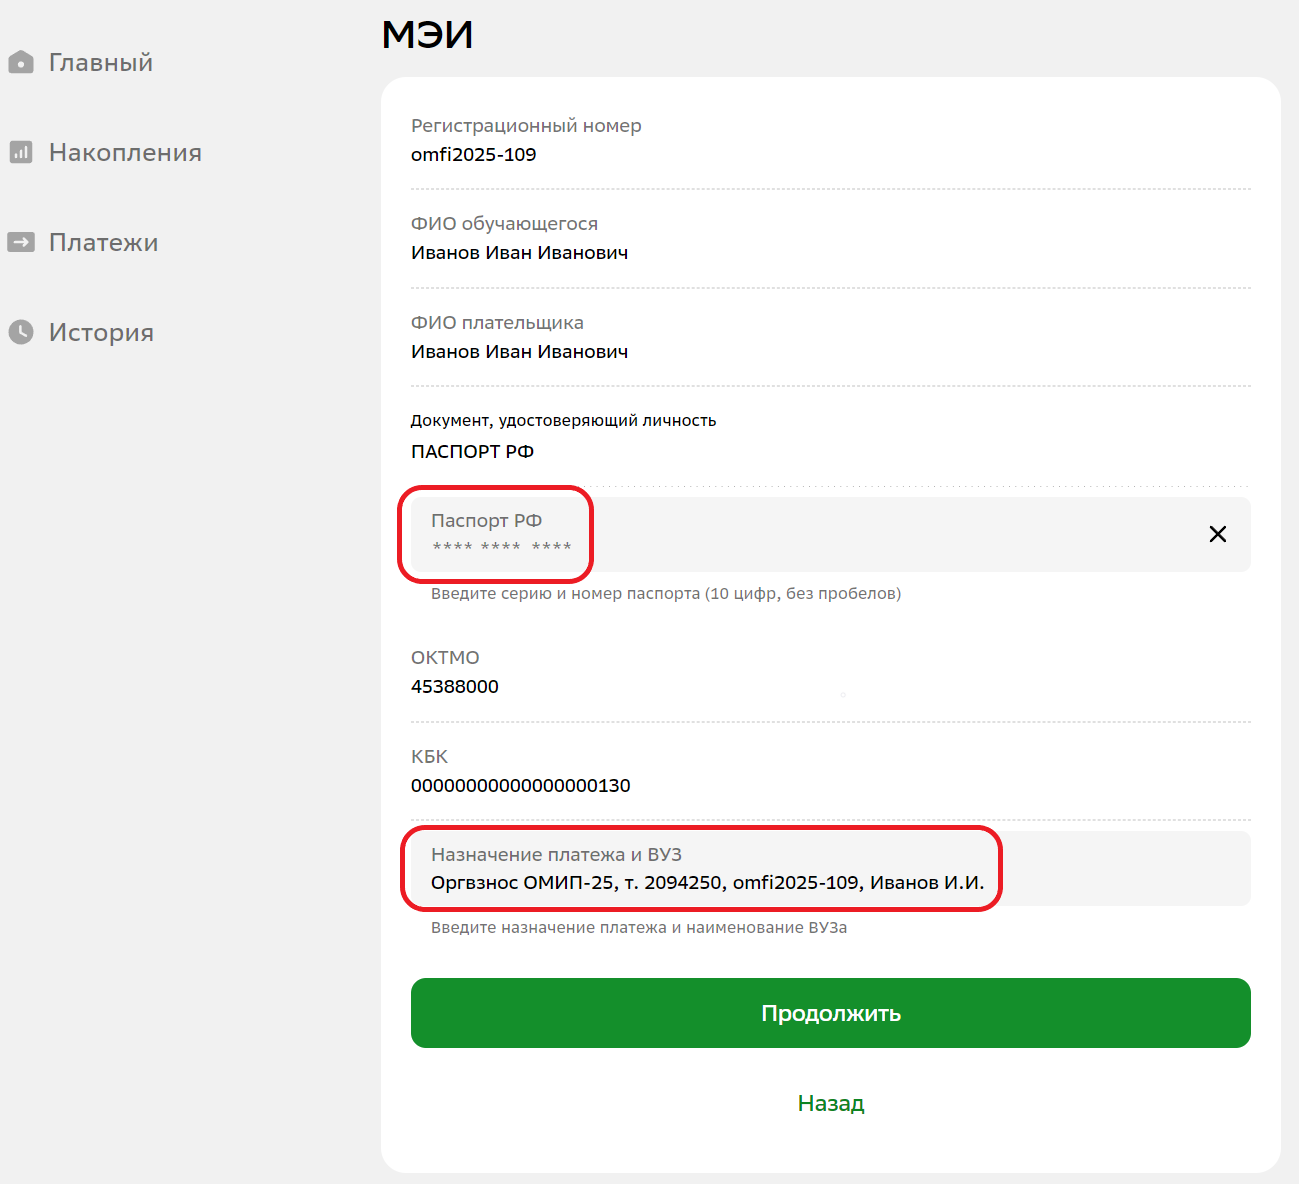The width and height of the screenshot is (1299, 1184).
Task: Click the green Продолжить button
Action: click(x=830, y=1013)
